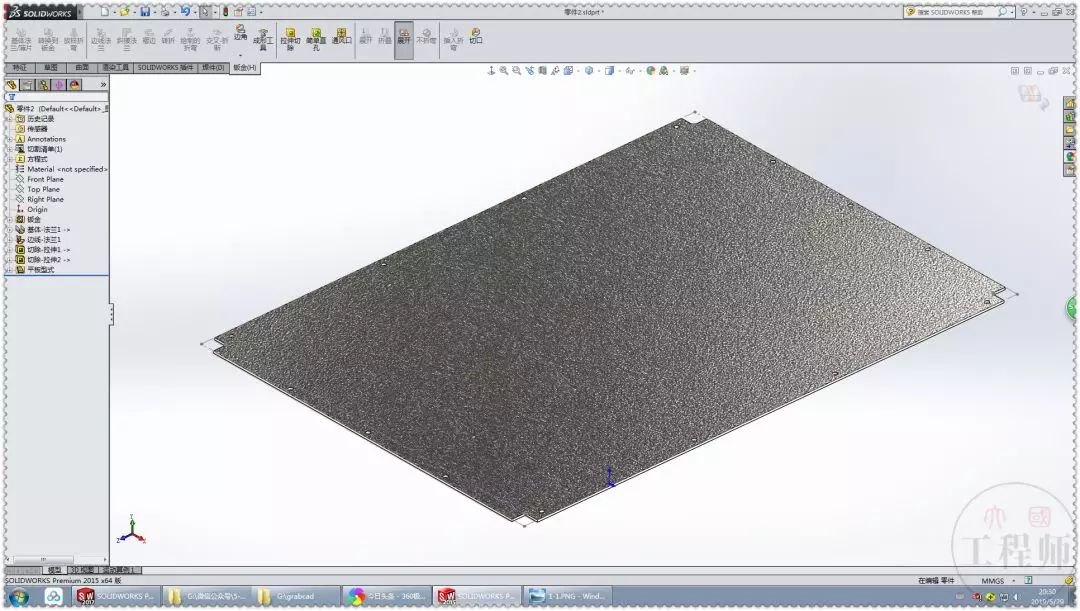The image size is (1080, 611).
Task: Select Front Plane in feature tree
Action: pyautogui.click(x=45, y=179)
